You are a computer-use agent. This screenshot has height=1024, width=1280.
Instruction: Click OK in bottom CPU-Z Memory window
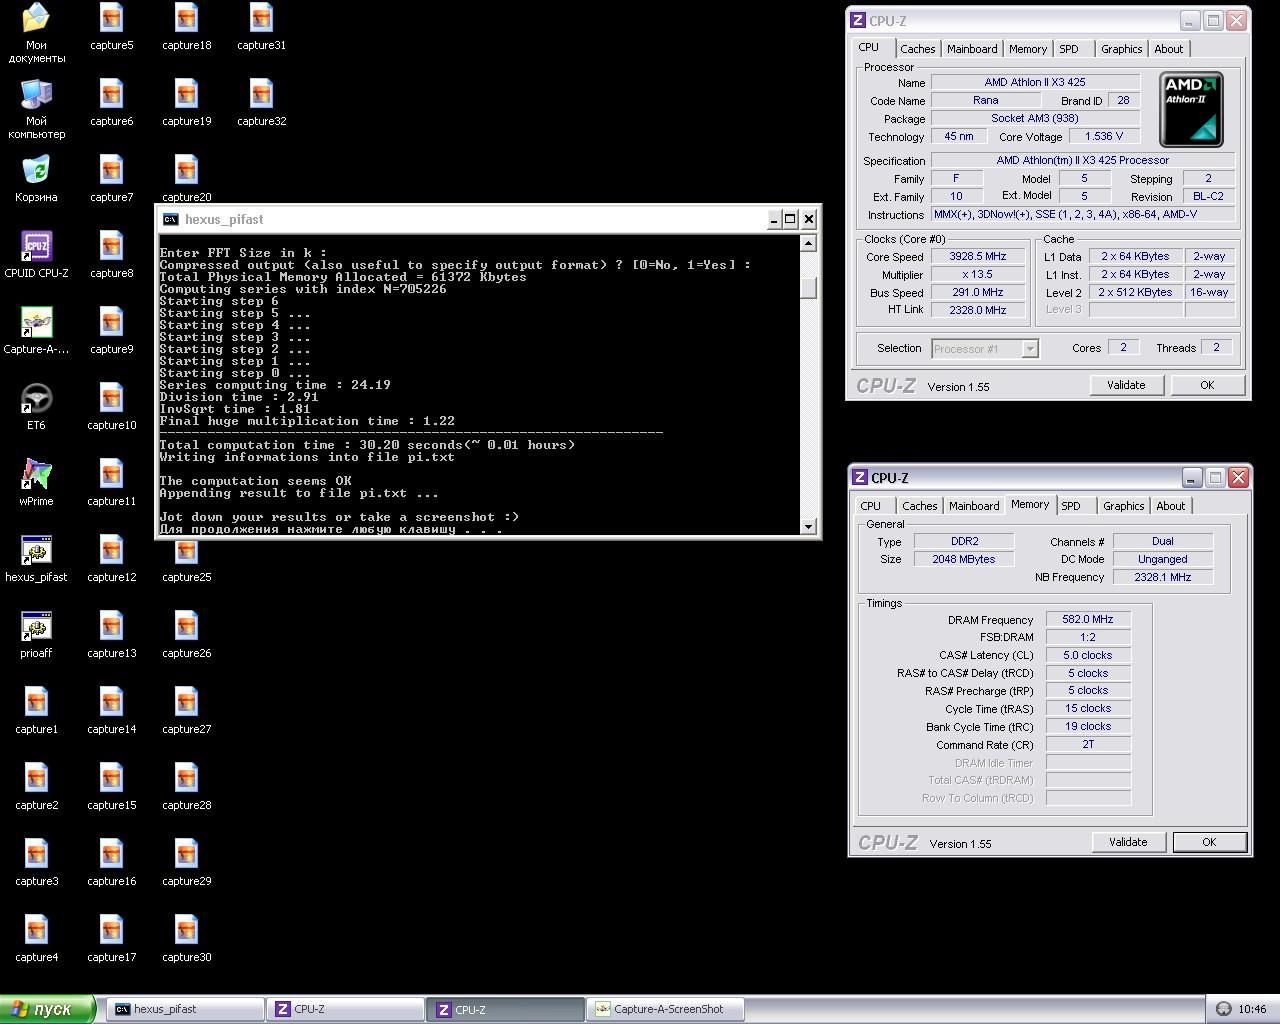1209,842
